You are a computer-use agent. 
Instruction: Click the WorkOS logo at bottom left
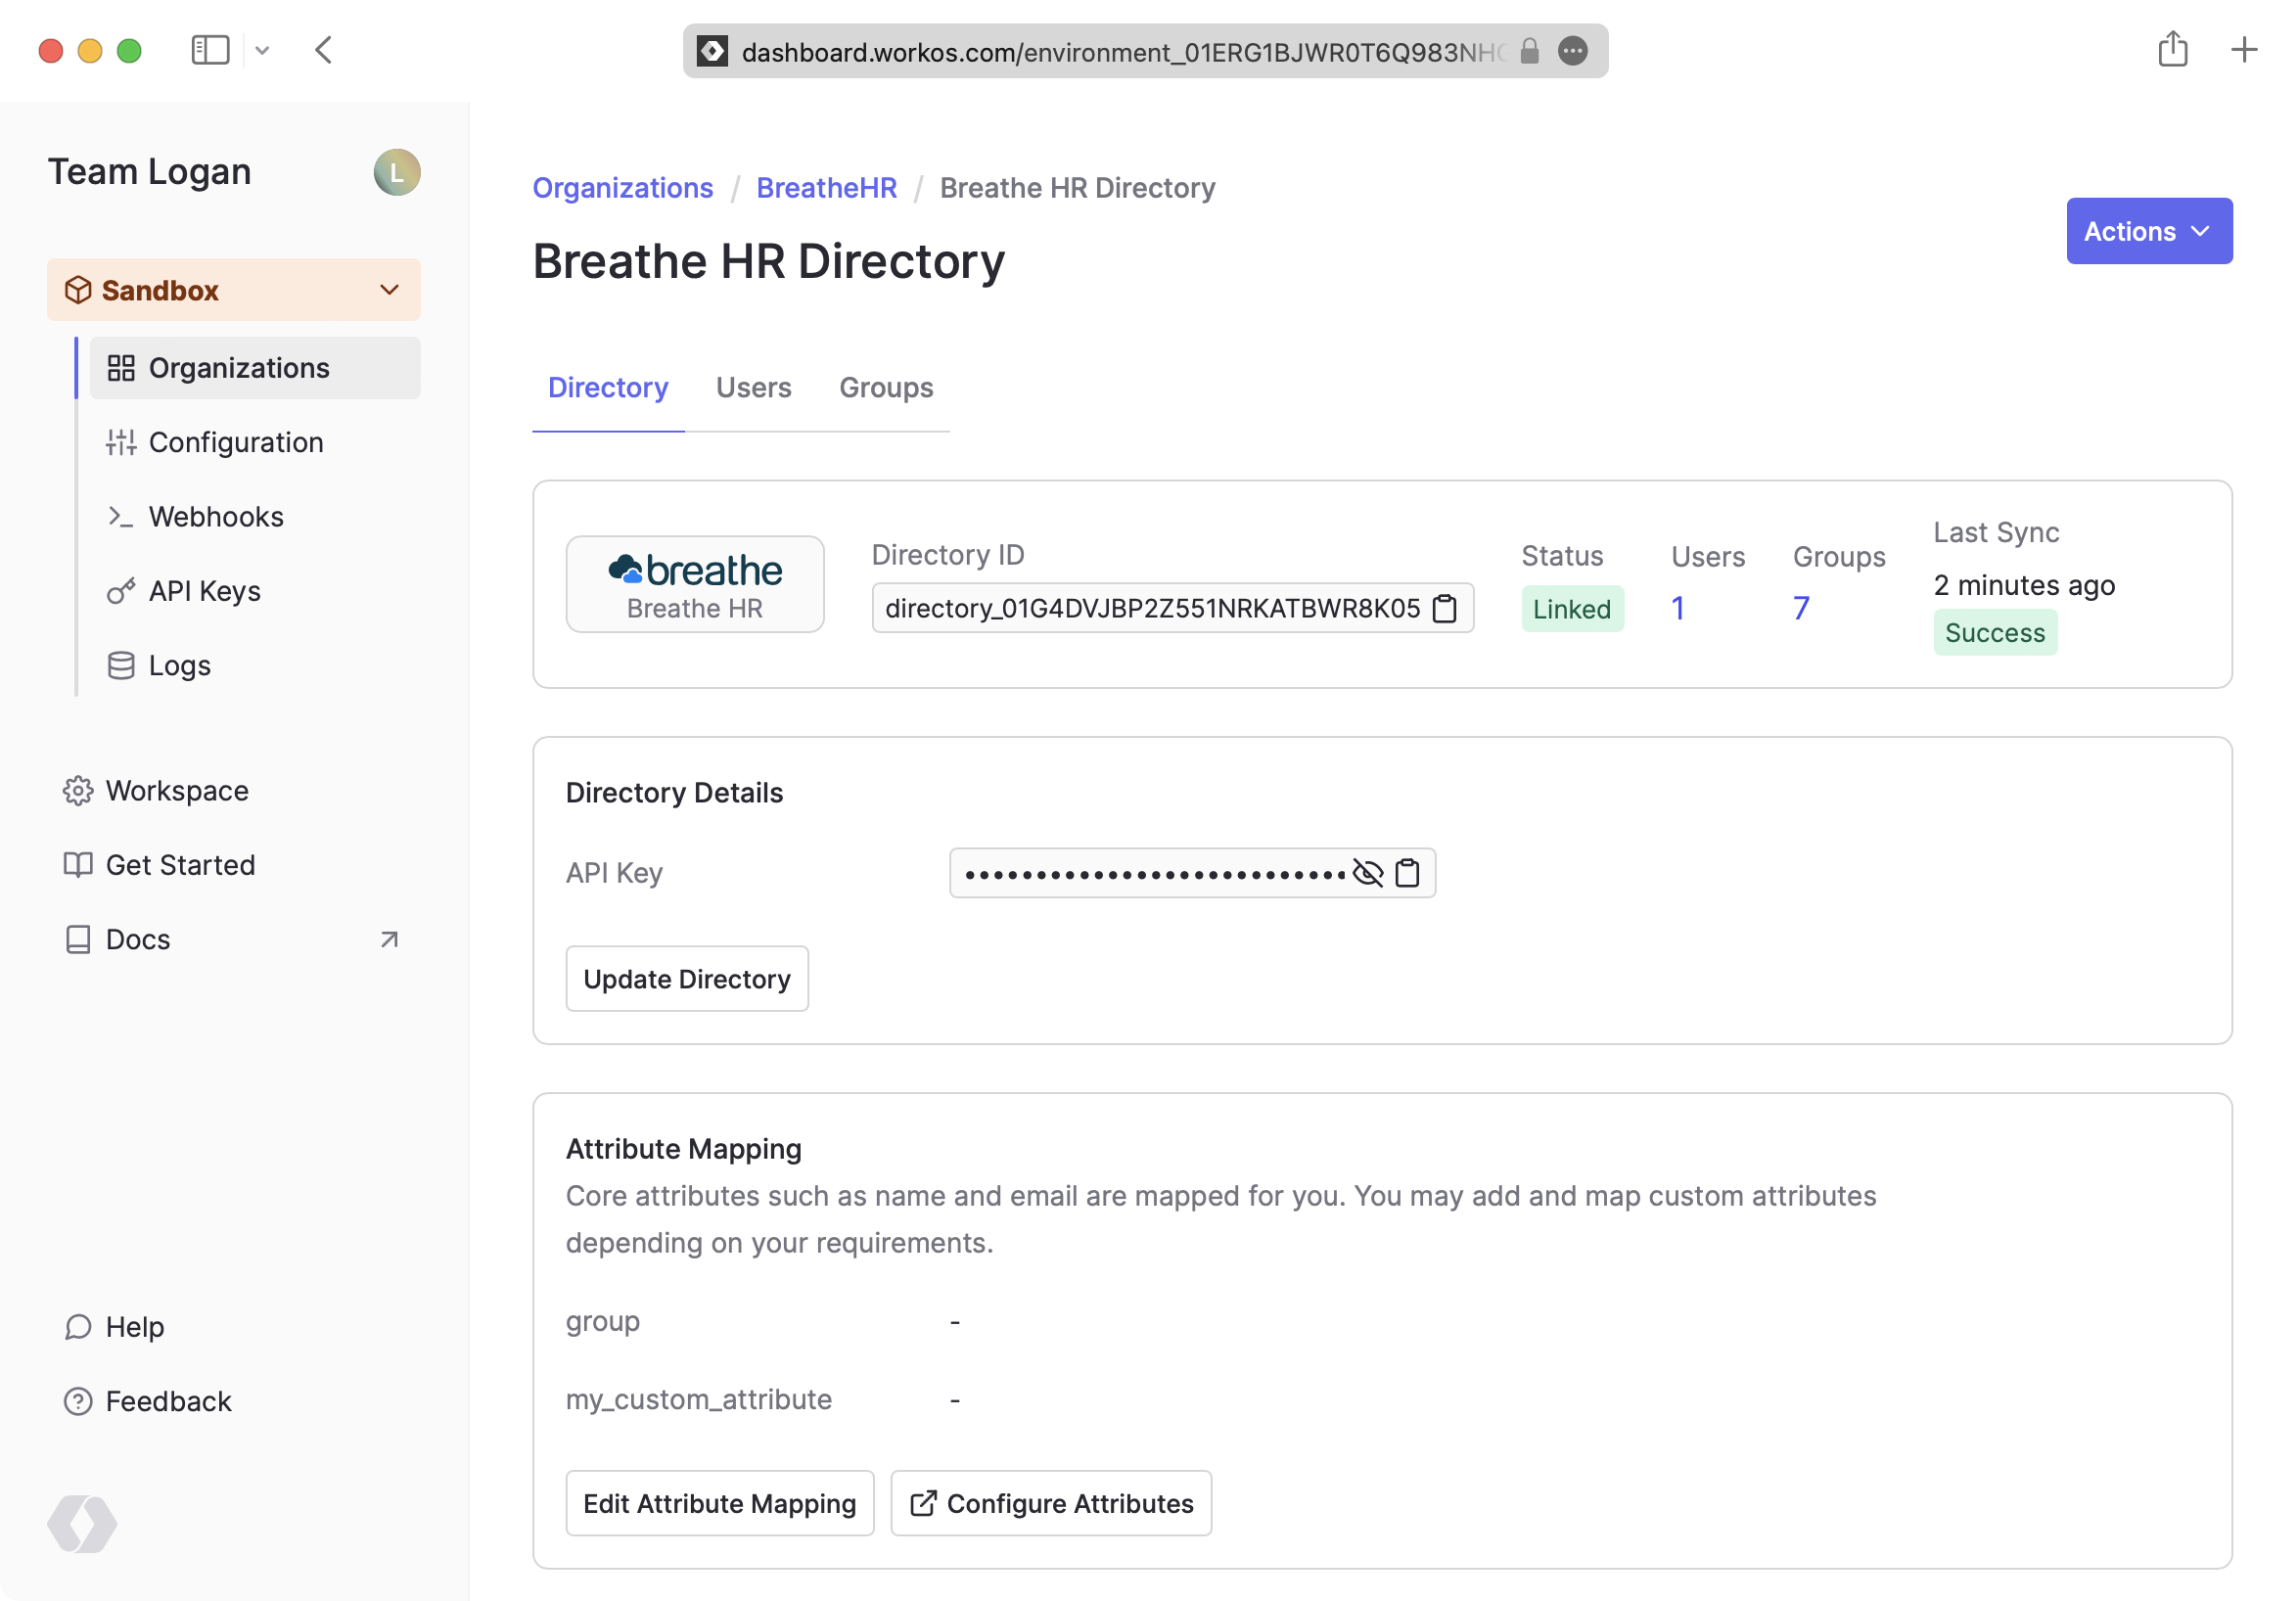coord(82,1524)
